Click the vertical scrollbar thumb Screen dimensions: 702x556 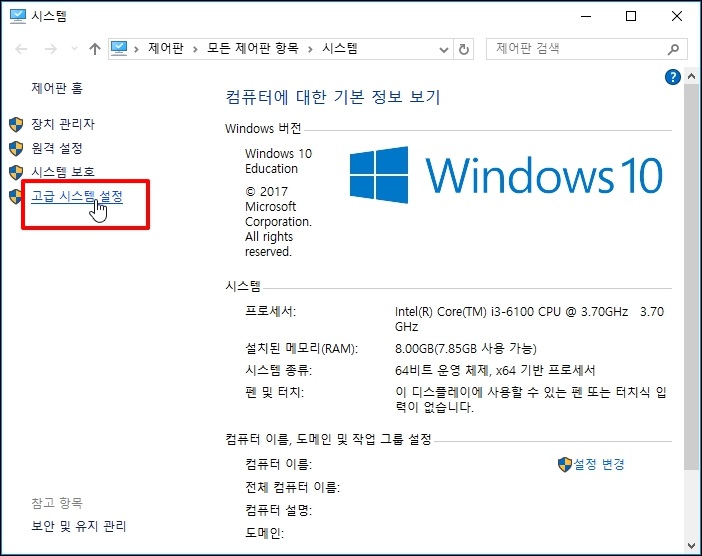coord(691,276)
